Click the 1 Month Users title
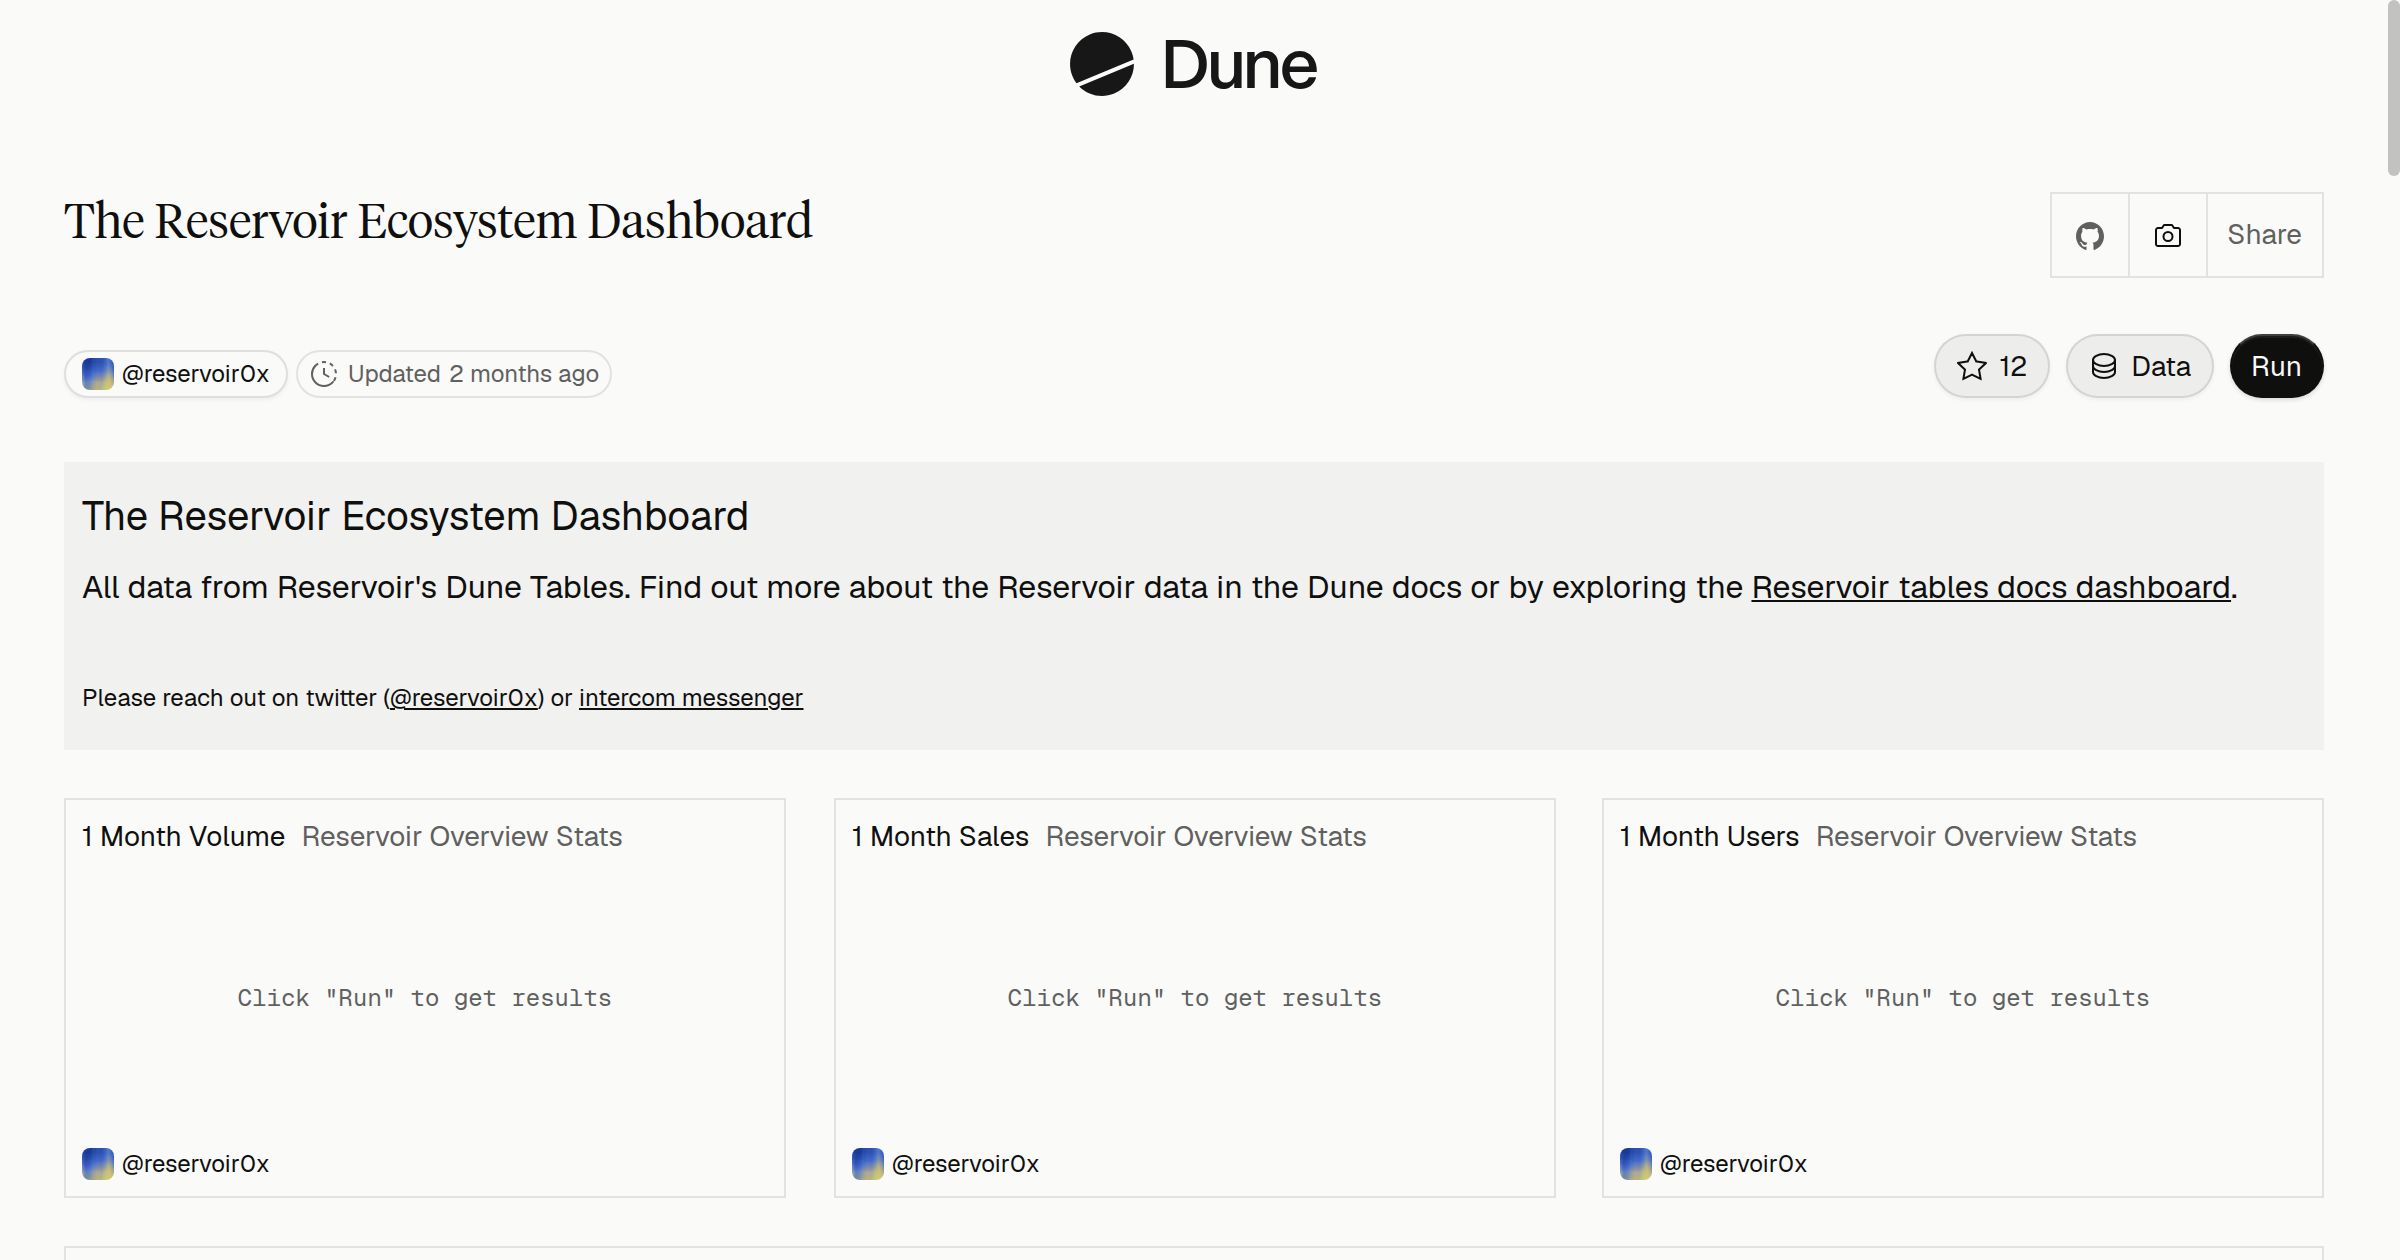The height and width of the screenshot is (1260, 2400). tap(1709, 836)
